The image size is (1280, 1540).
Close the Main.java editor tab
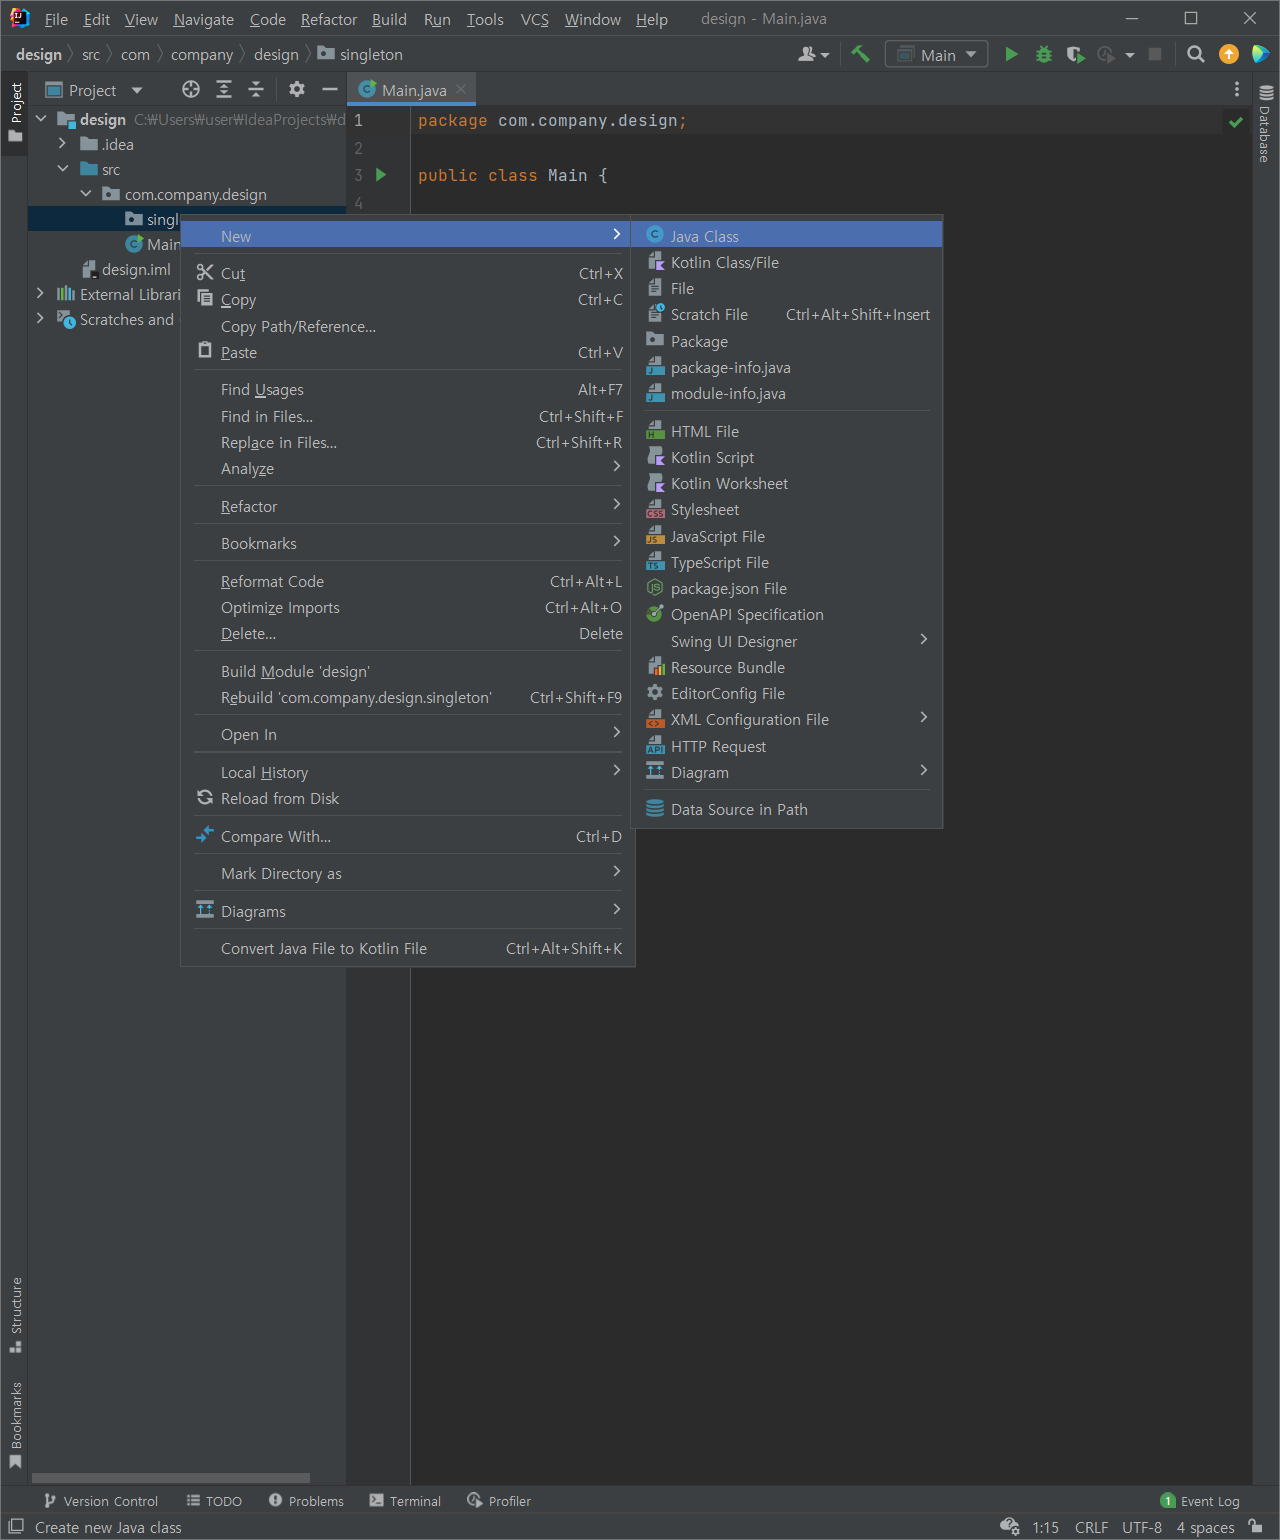[461, 89]
